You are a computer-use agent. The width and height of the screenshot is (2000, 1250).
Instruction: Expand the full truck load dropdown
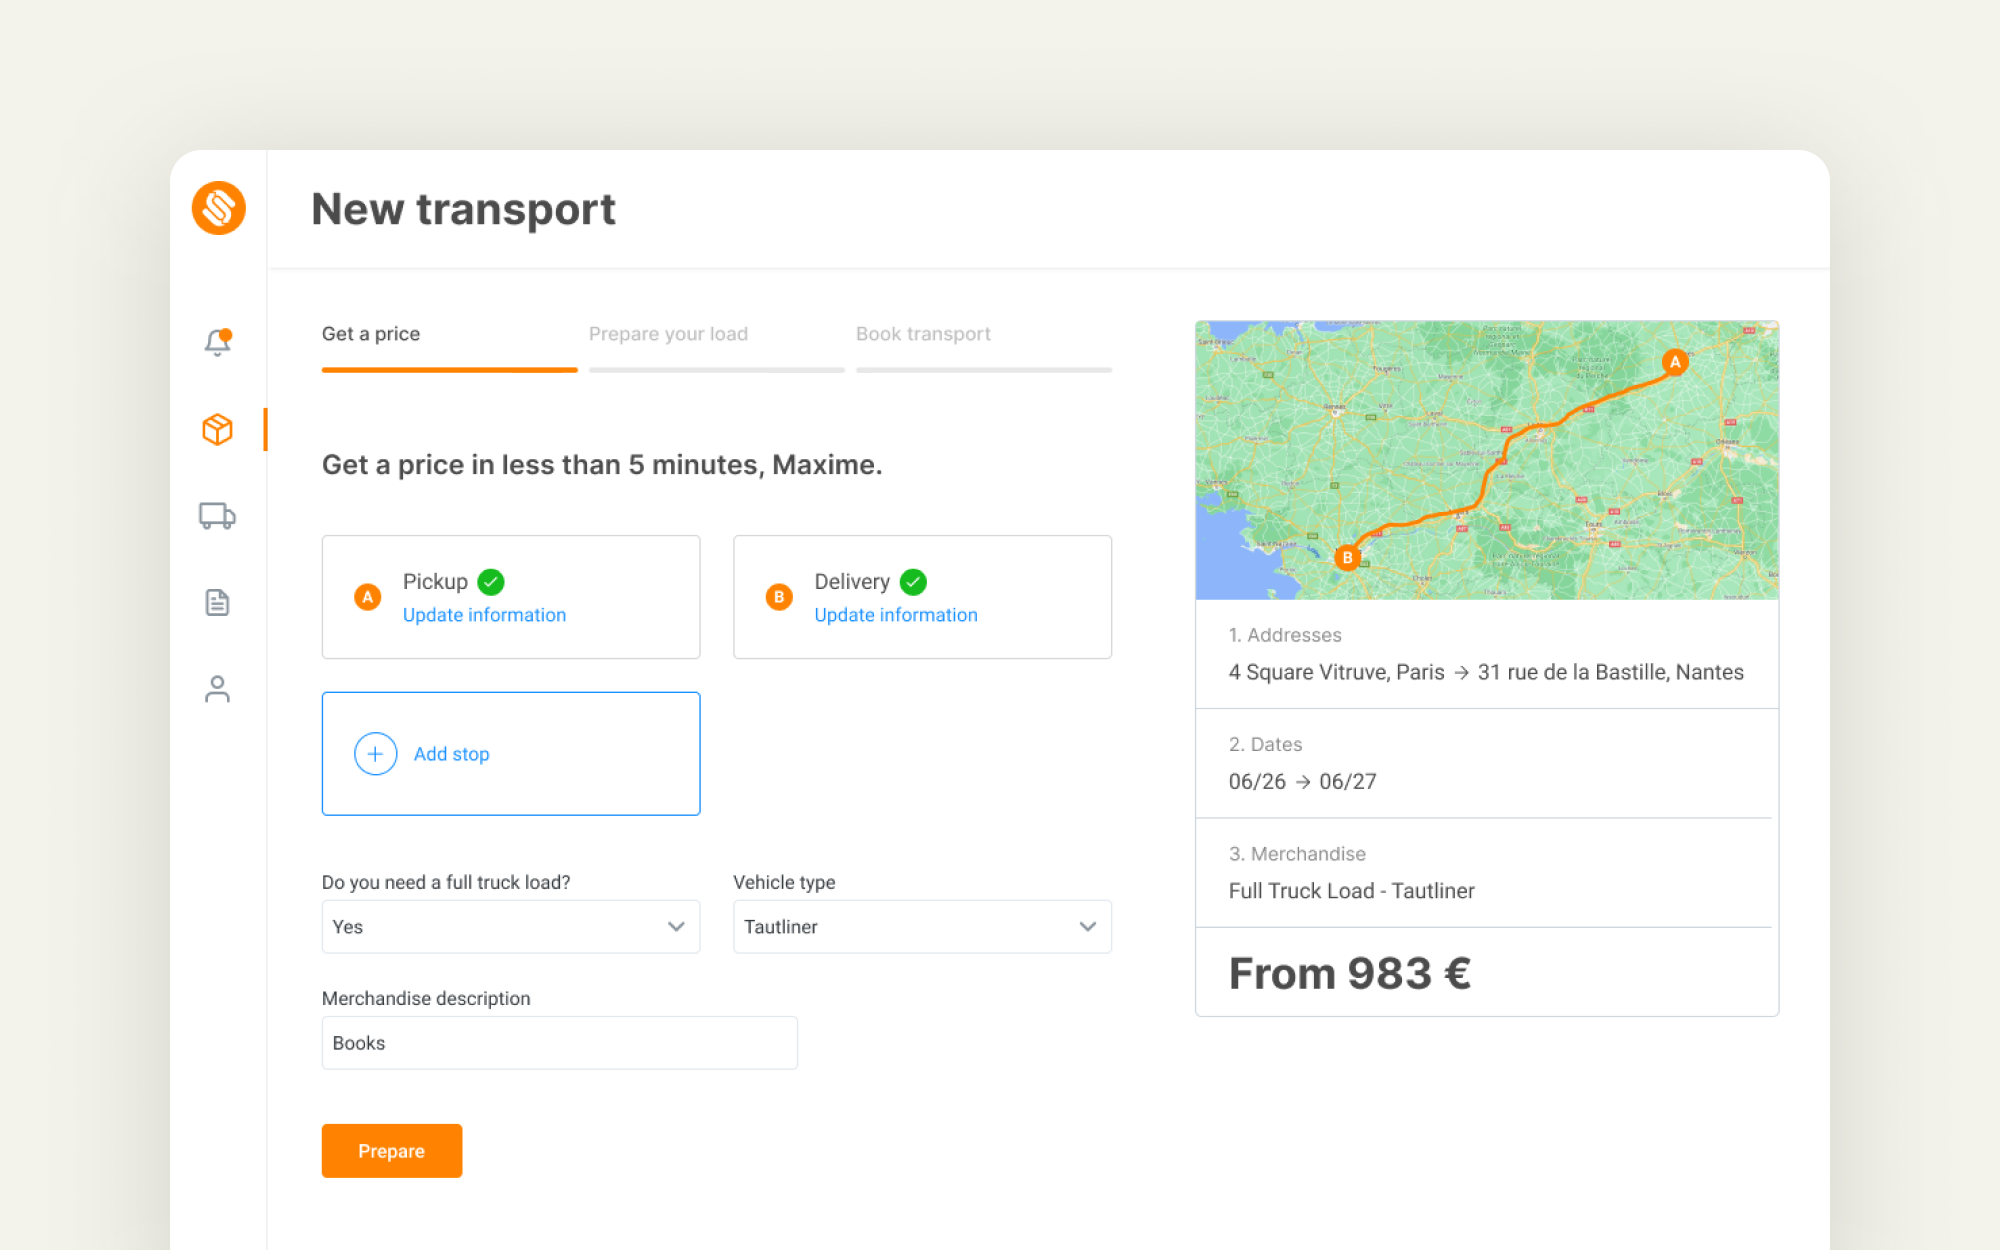pos(511,927)
